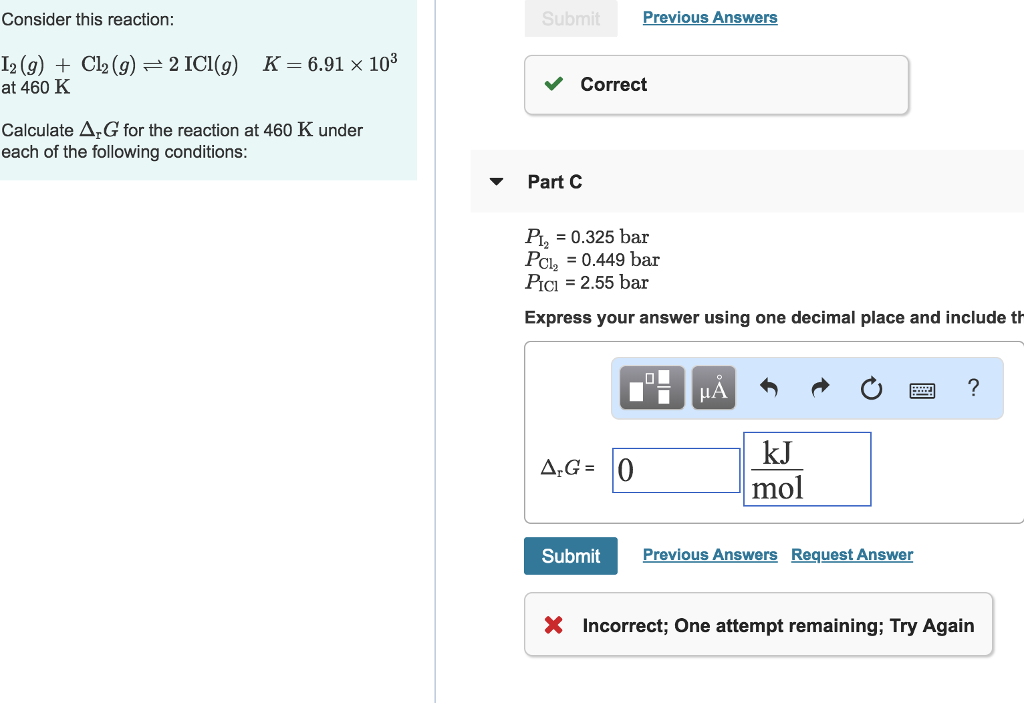
Task: Click the question mark help icon
Action: [973, 388]
